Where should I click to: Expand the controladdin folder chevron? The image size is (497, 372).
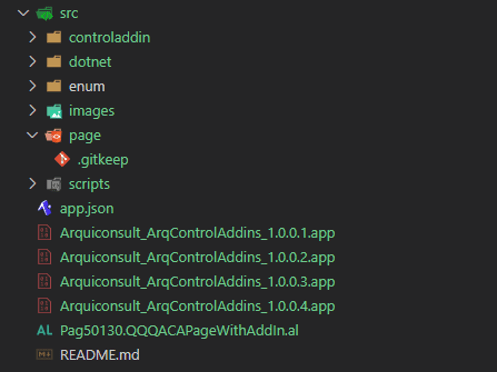pyautogui.click(x=32, y=37)
